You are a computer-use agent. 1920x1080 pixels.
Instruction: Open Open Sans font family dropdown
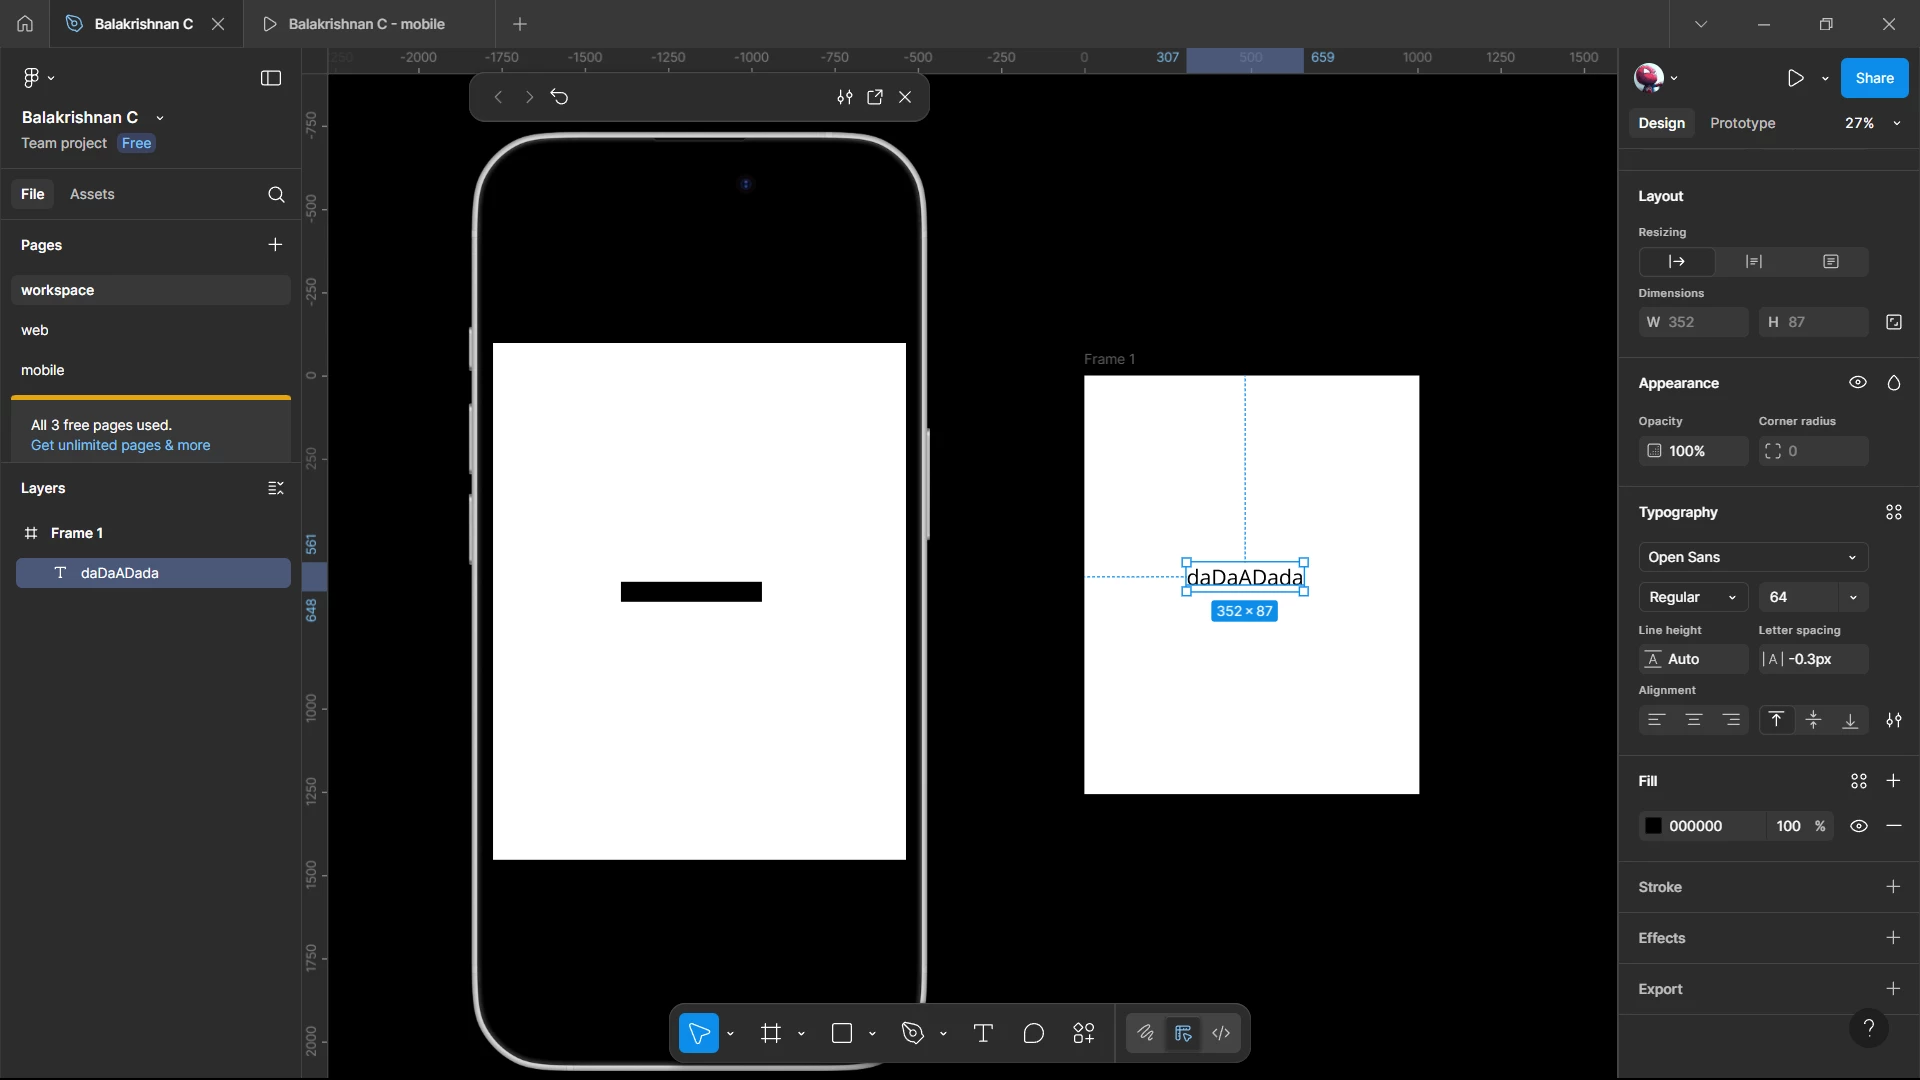[x=1752, y=557]
